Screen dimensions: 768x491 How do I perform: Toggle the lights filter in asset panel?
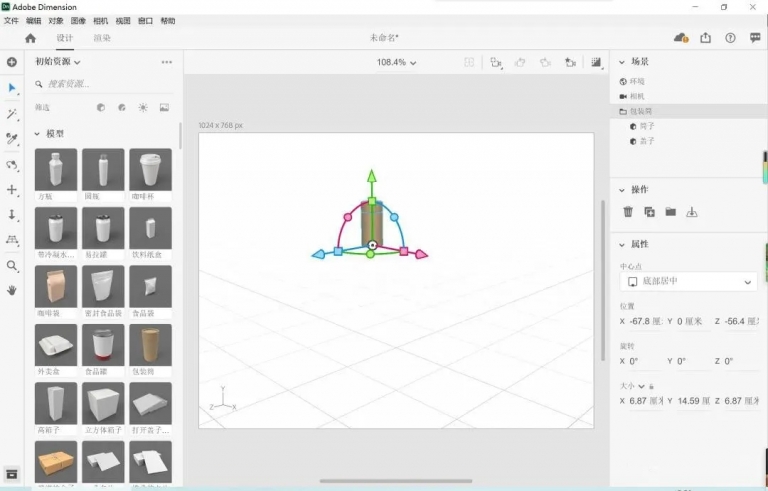(143, 107)
